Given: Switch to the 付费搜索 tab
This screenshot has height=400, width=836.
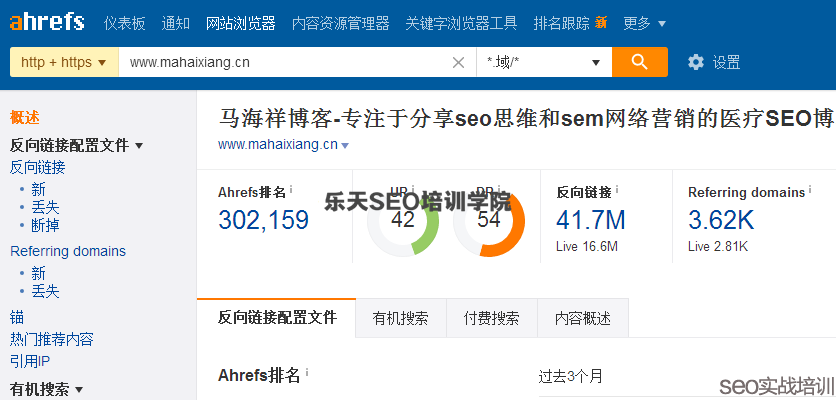Looking at the screenshot, I should pos(491,318).
